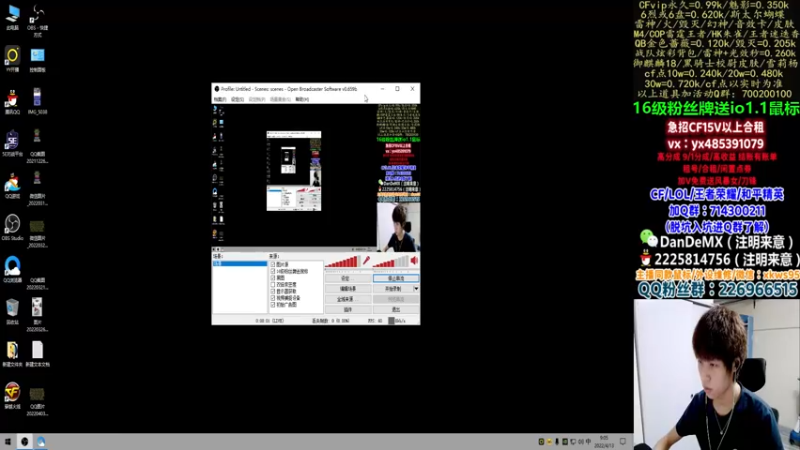Open the 设定(S) menu in OBS
Image resolution: width=800 pixels, height=450 pixels.
pyautogui.click(x=238, y=99)
